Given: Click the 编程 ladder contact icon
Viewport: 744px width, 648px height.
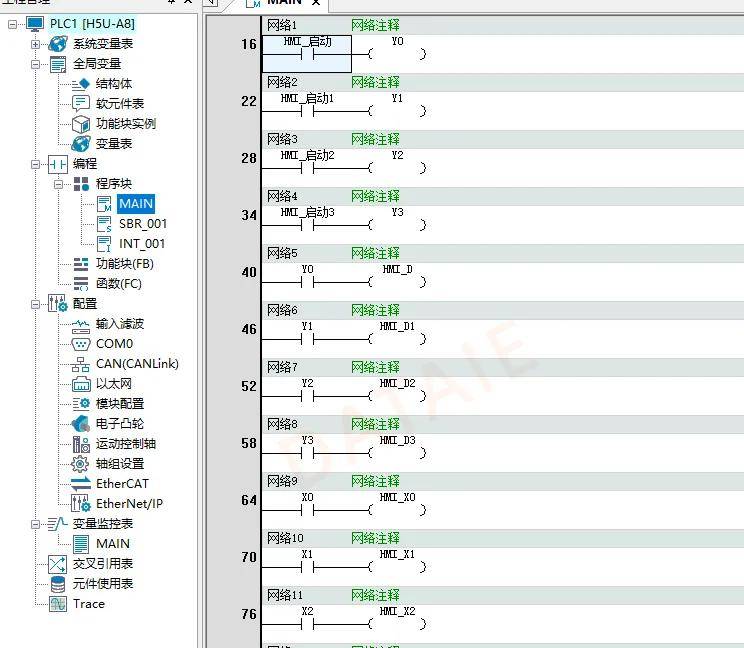Looking at the screenshot, I should click(58, 164).
